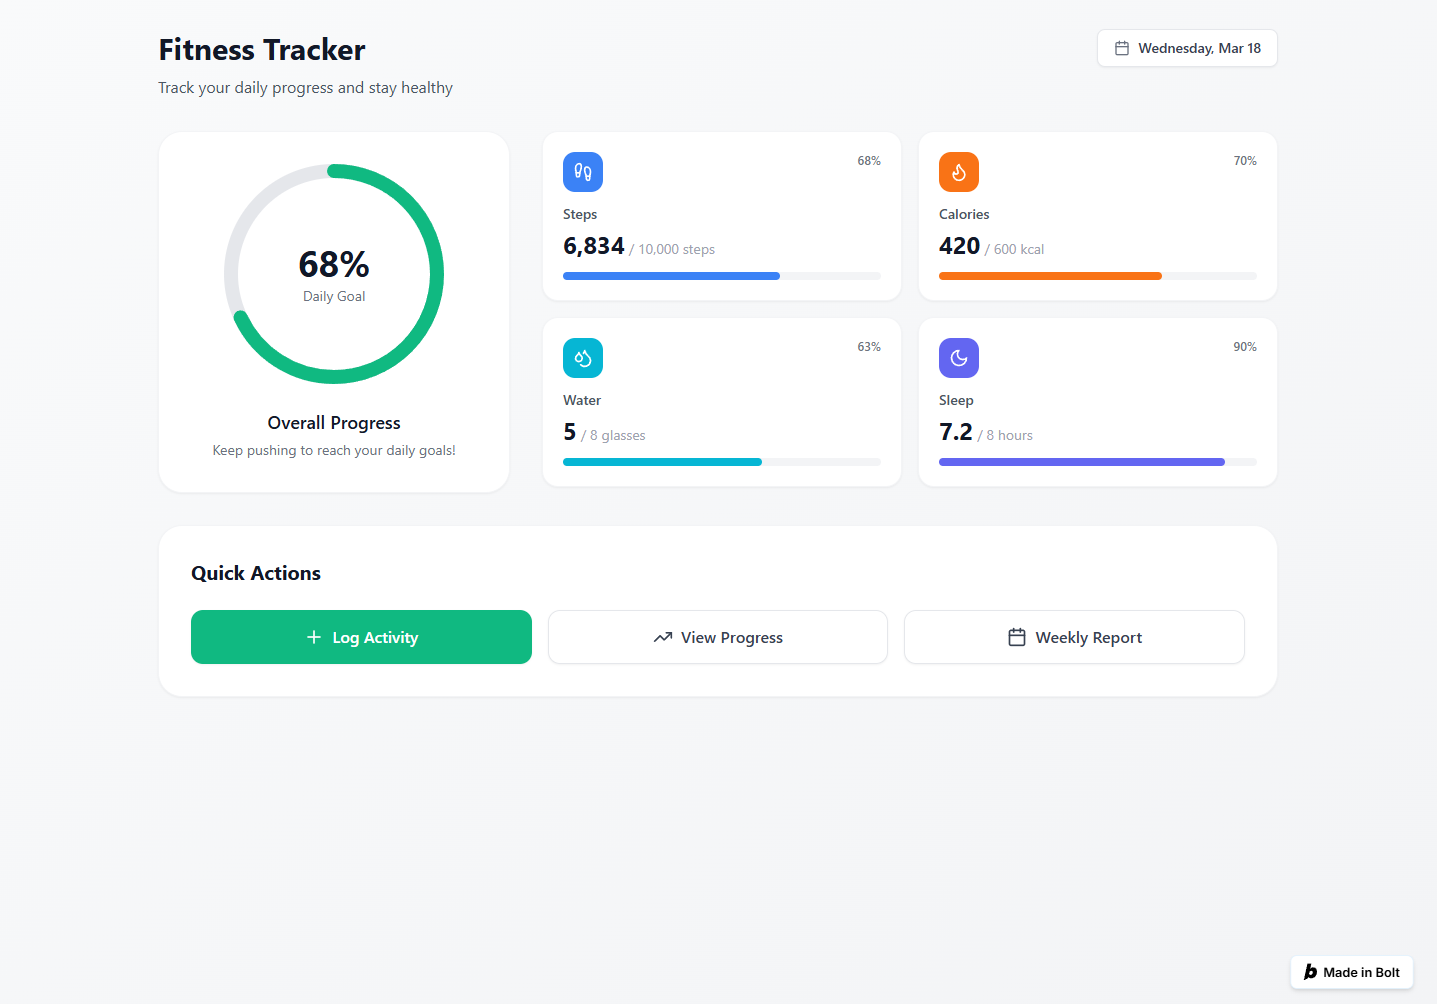Click the purple moon Sleep icon
This screenshot has width=1437, height=1004.
tap(958, 358)
